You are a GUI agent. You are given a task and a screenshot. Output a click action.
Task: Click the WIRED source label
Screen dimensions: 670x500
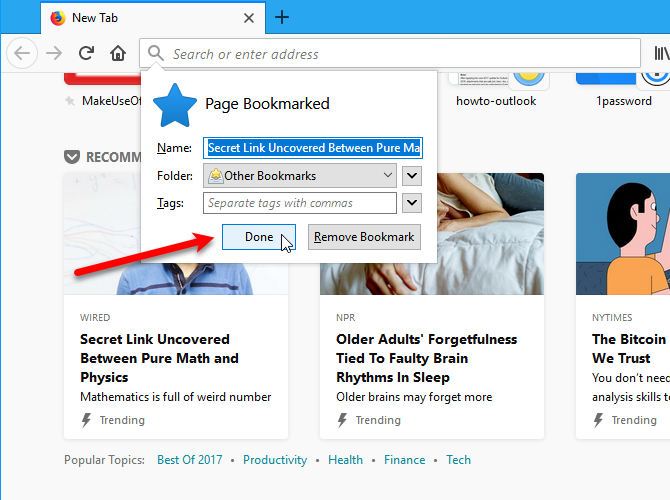(x=95, y=318)
